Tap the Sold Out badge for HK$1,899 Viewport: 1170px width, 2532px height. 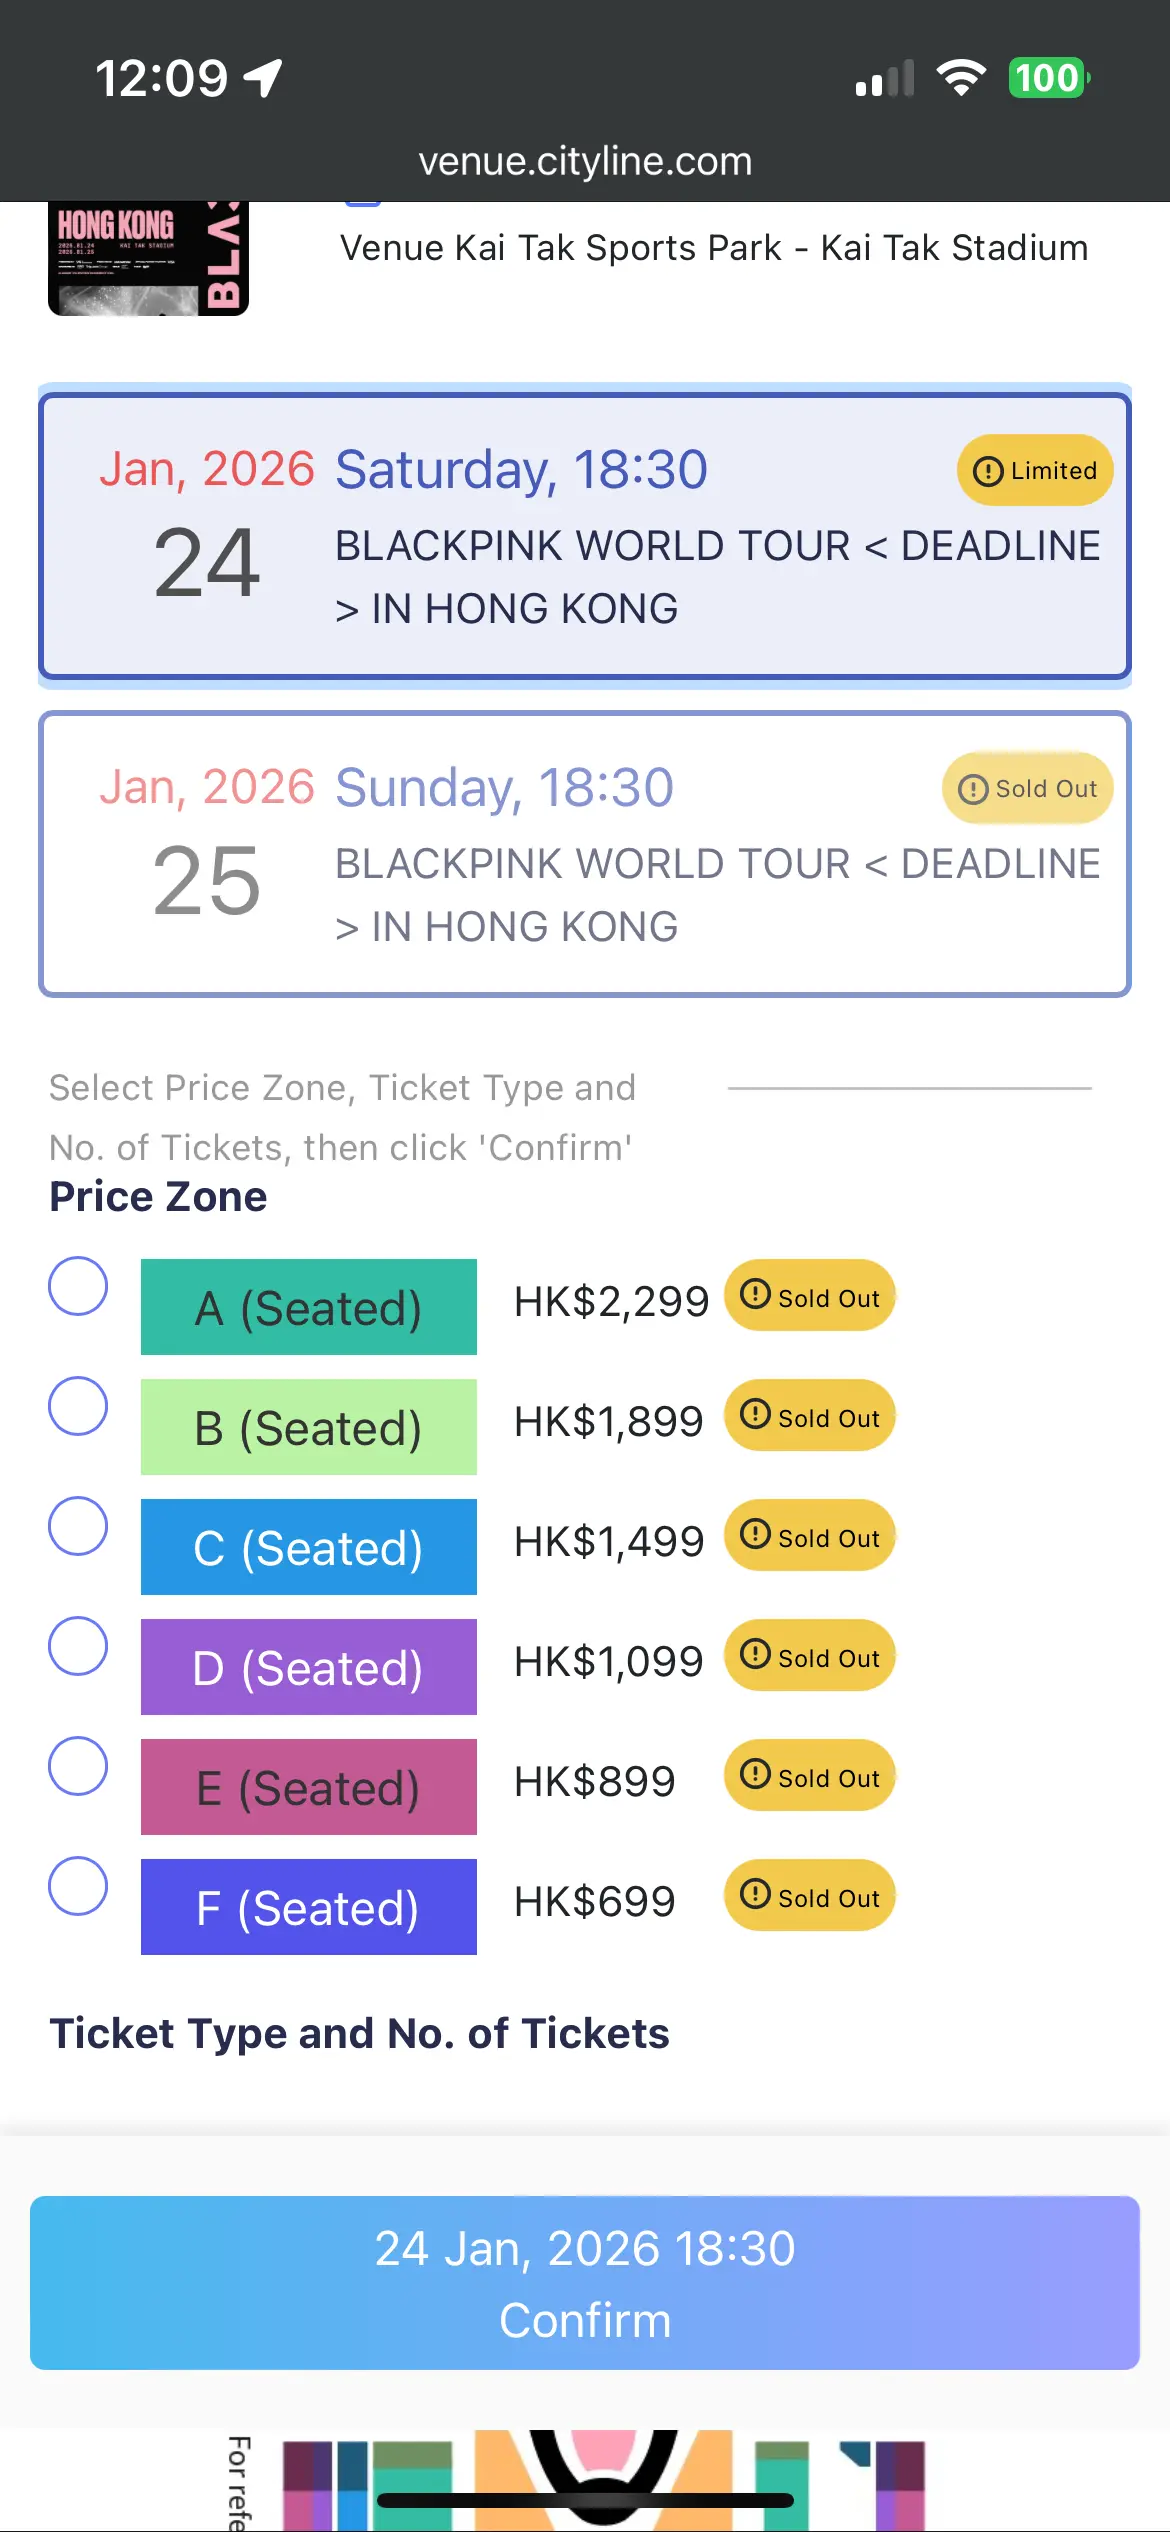[x=810, y=1416]
